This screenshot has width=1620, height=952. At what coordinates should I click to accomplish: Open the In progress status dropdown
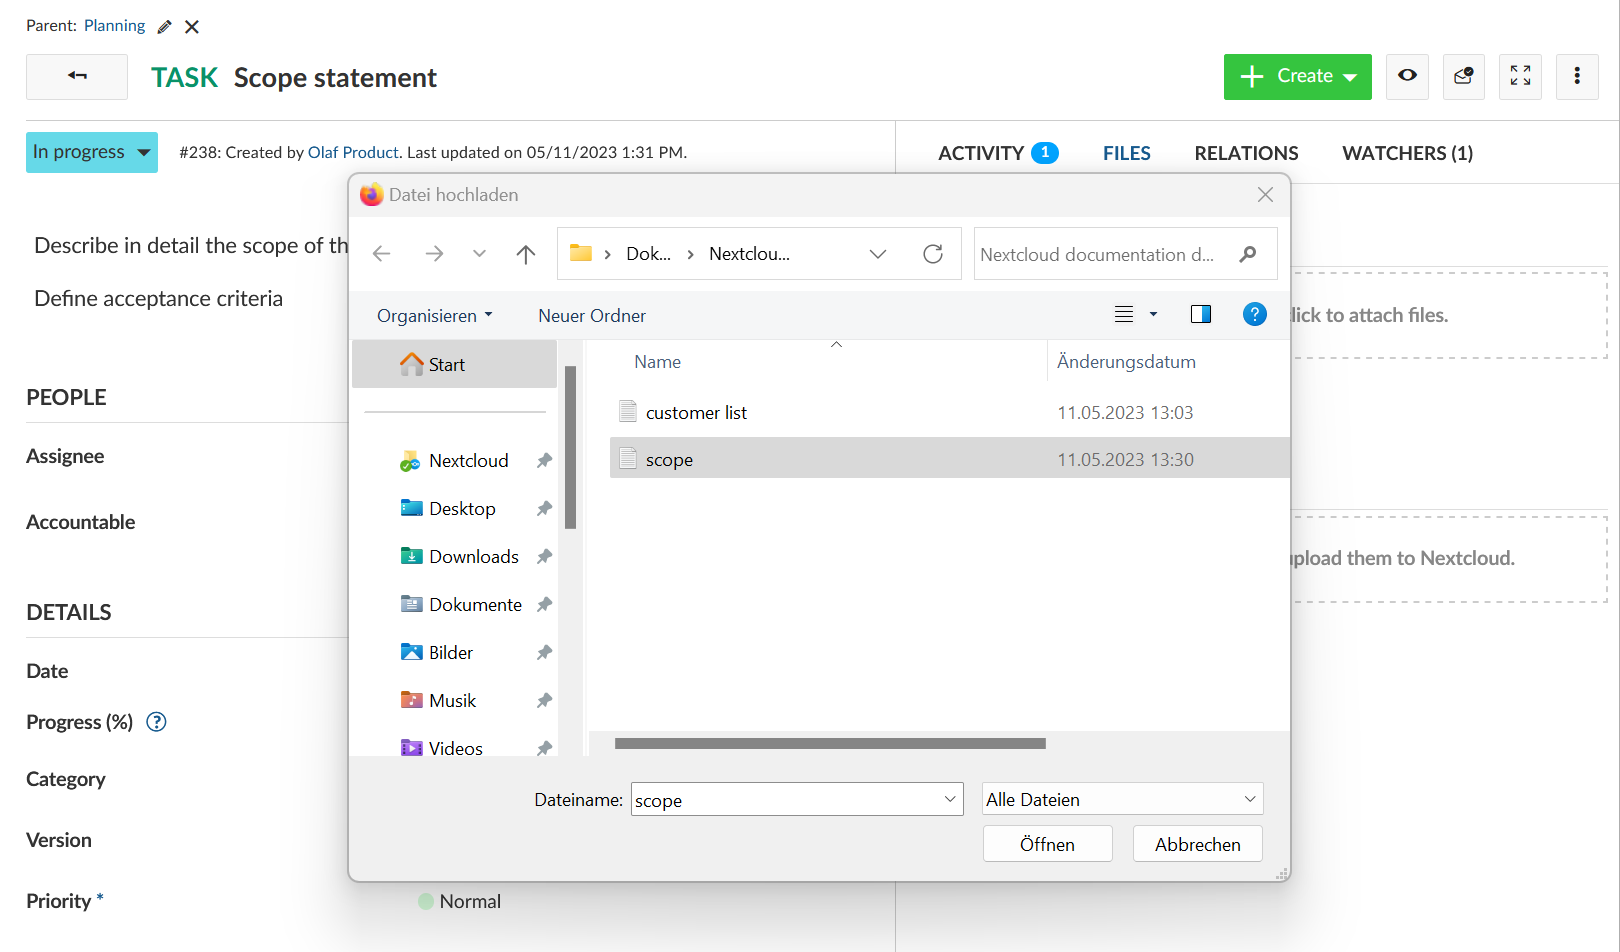[x=92, y=152]
